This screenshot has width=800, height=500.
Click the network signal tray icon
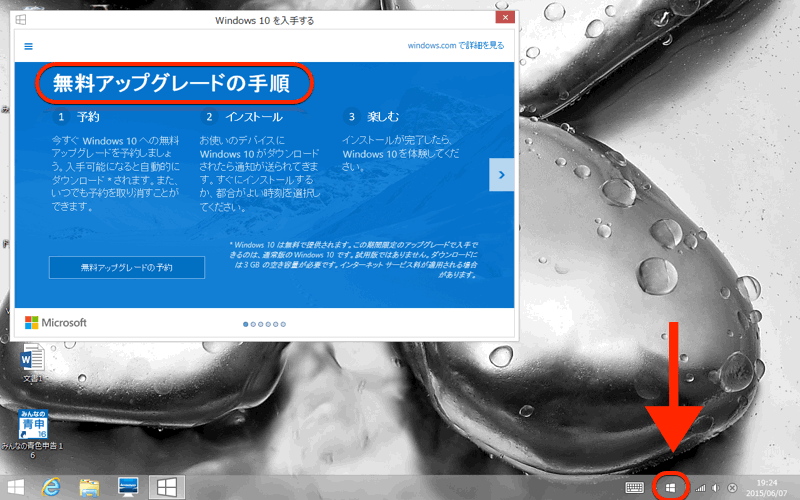click(700, 487)
